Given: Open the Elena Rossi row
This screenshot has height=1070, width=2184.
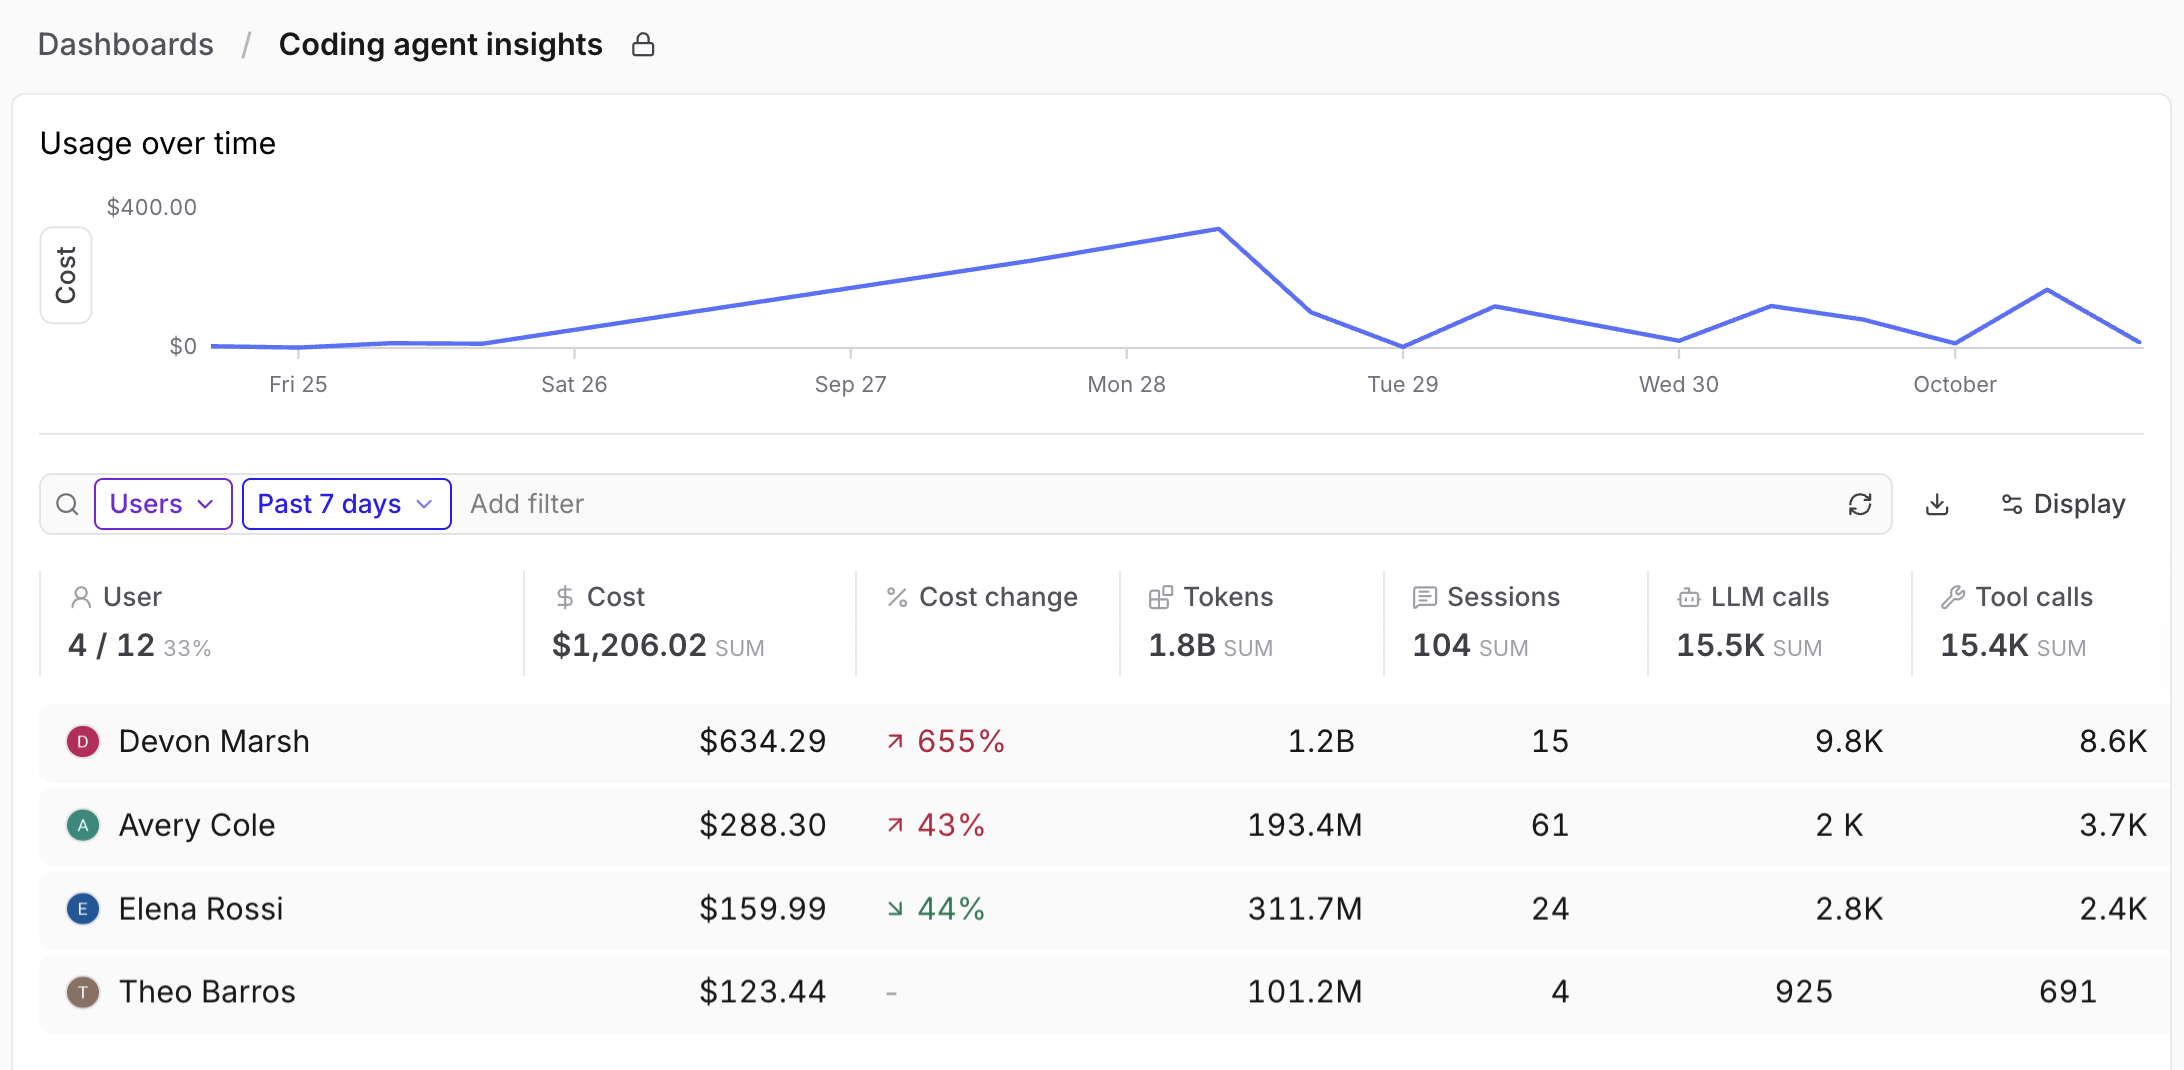Looking at the screenshot, I should [x=1104, y=909].
